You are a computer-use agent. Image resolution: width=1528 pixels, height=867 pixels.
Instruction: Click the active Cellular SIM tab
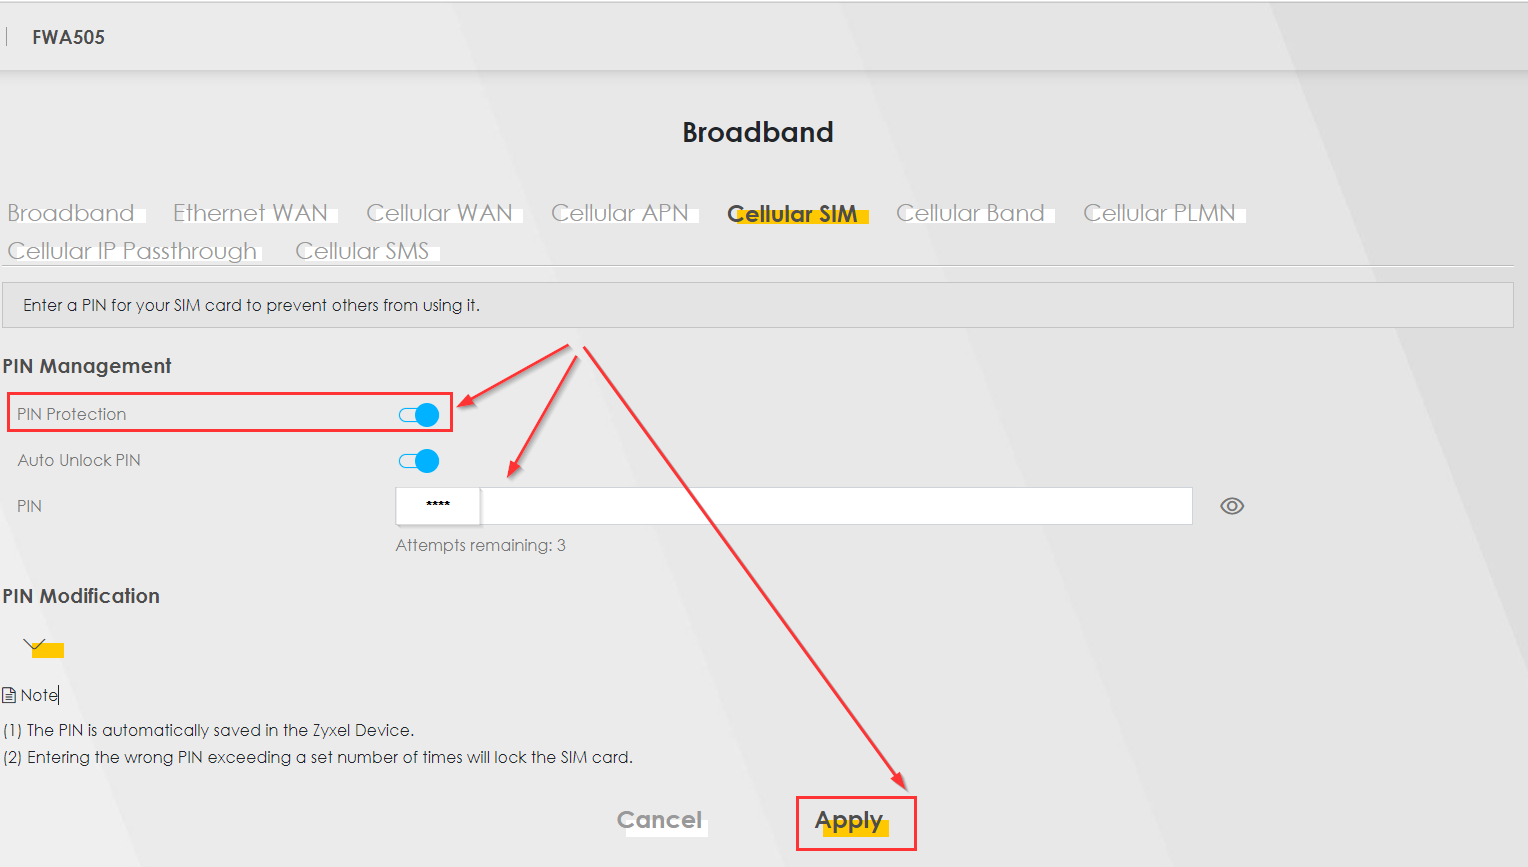[x=792, y=214]
